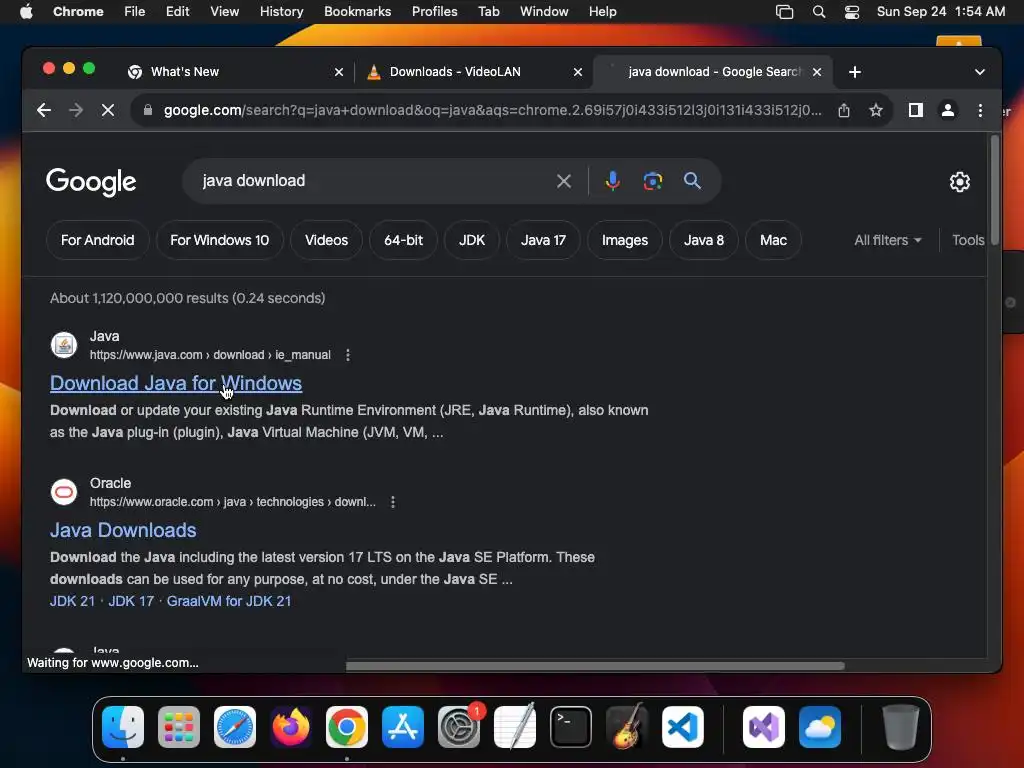1024x768 pixels.
Task: Click the blue magnifier search button
Action: click(692, 181)
